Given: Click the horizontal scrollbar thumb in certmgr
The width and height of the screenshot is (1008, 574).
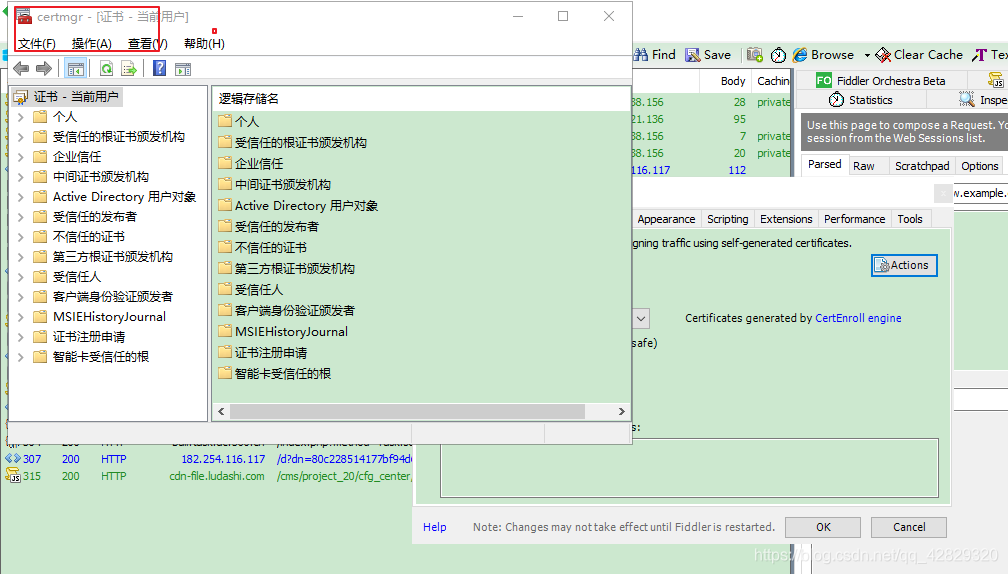Looking at the screenshot, I should tap(408, 411).
